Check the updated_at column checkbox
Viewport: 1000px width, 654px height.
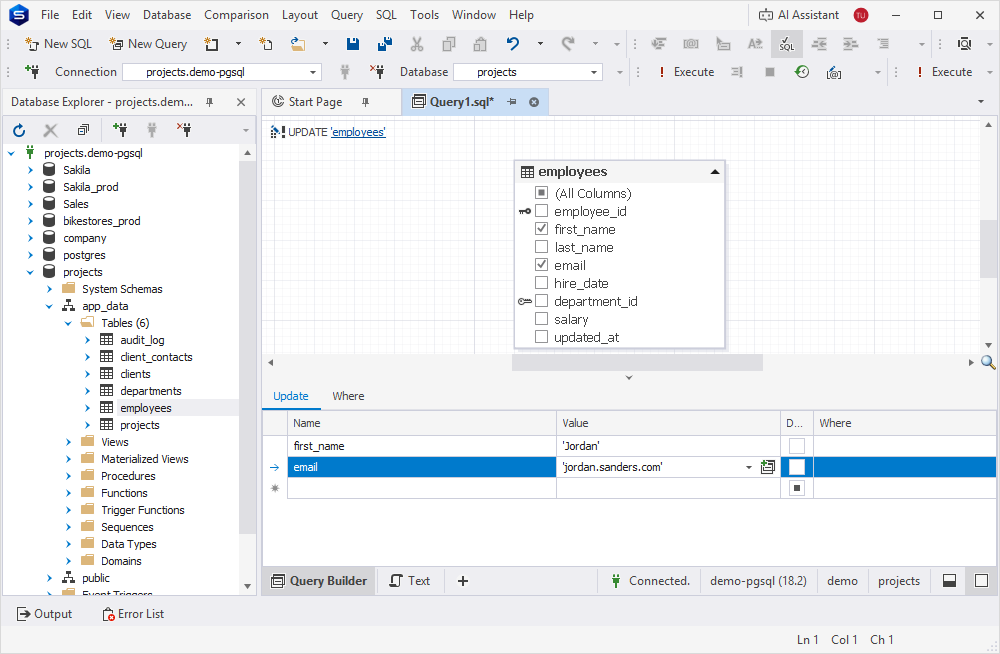coord(541,336)
